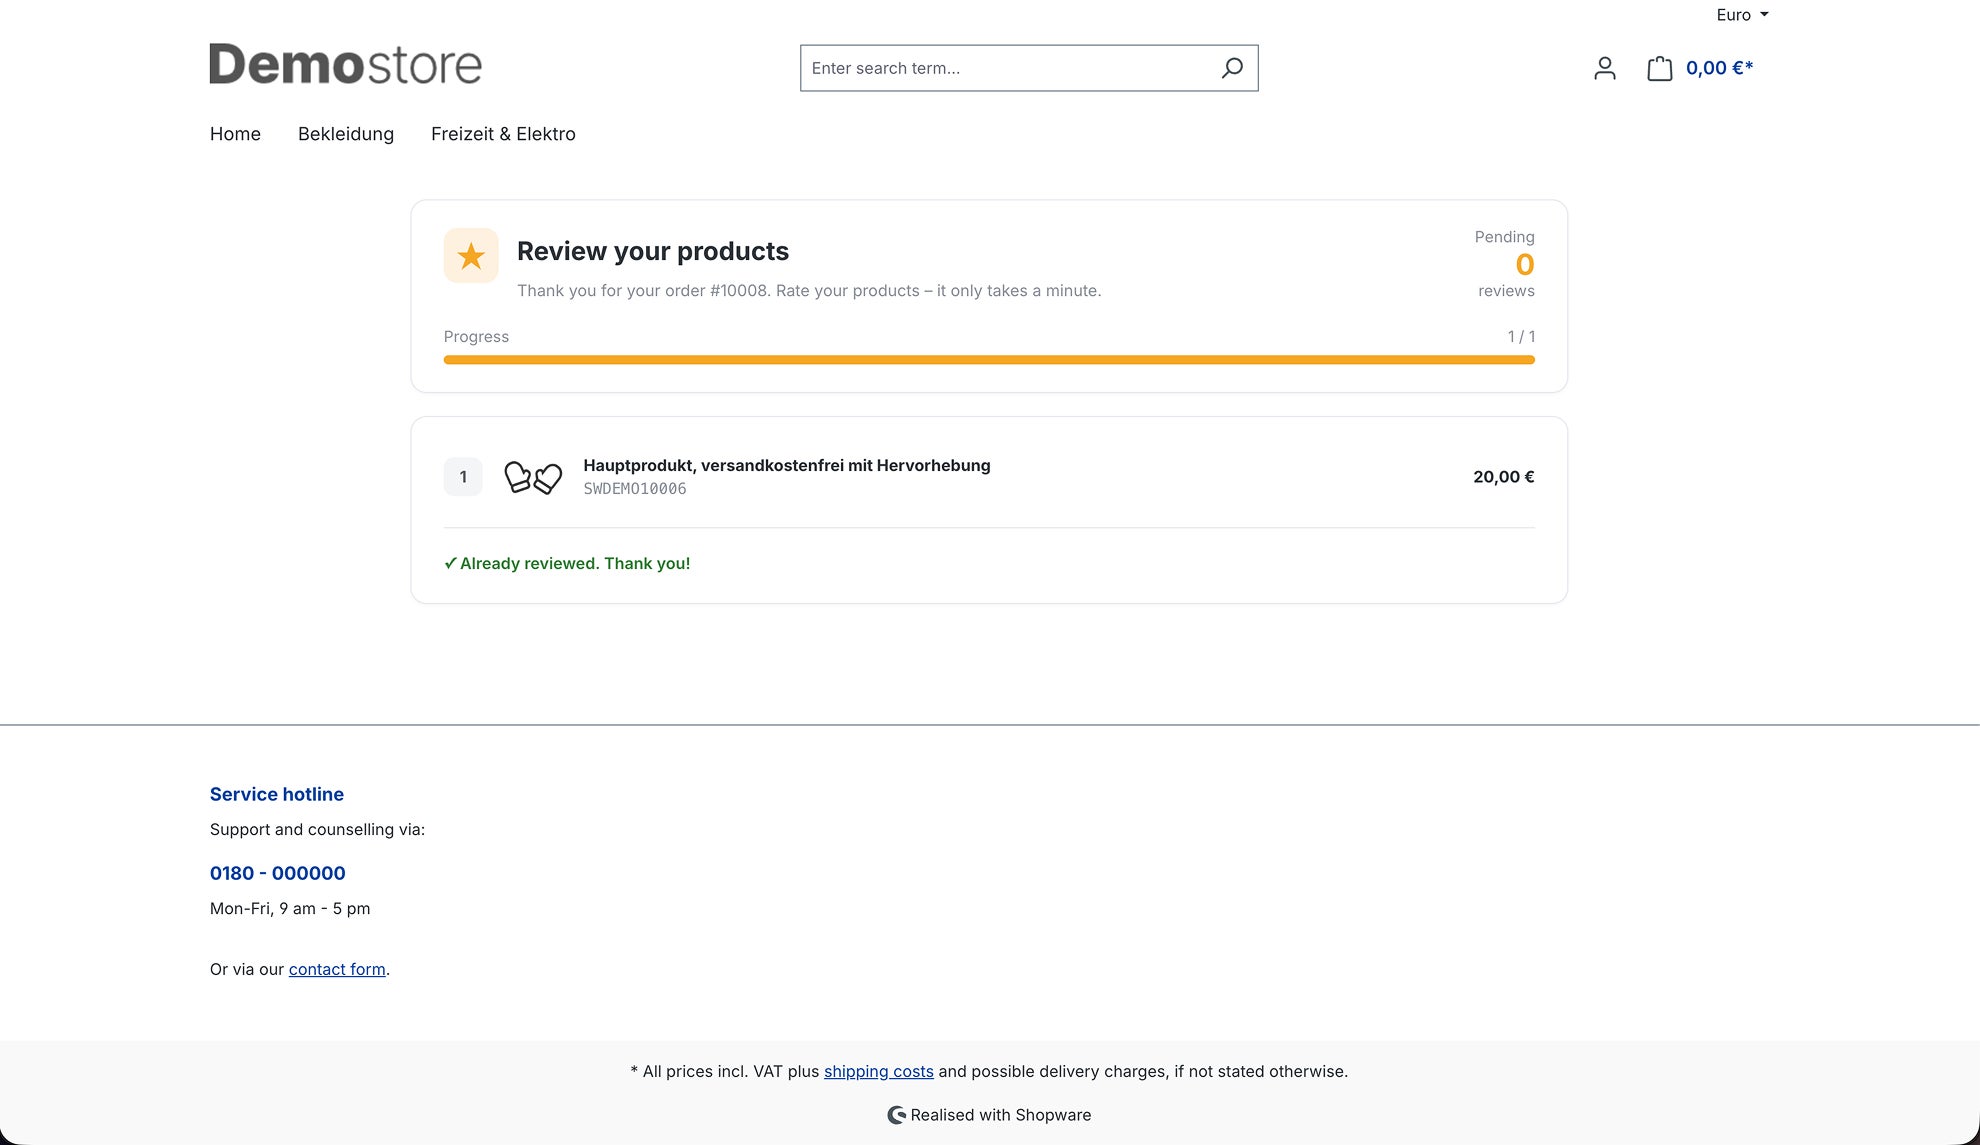Click the green already-reviewed checkmark
Screen dimensions: 1980x1145
click(x=450, y=563)
